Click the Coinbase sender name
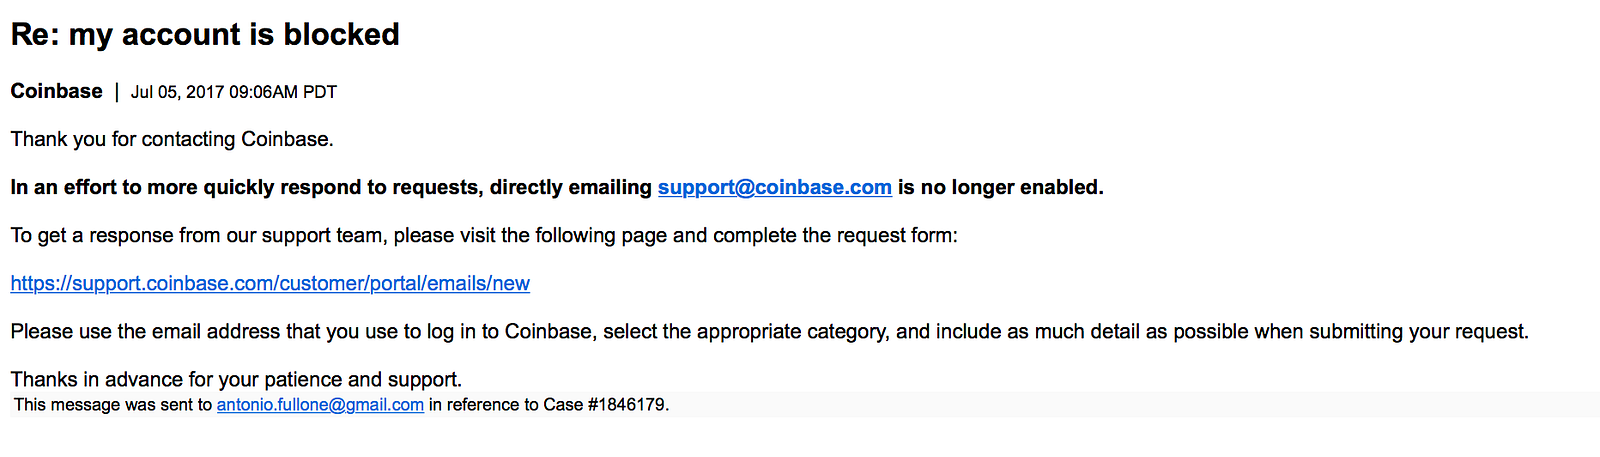The image size is (1600, 457). 56,91
